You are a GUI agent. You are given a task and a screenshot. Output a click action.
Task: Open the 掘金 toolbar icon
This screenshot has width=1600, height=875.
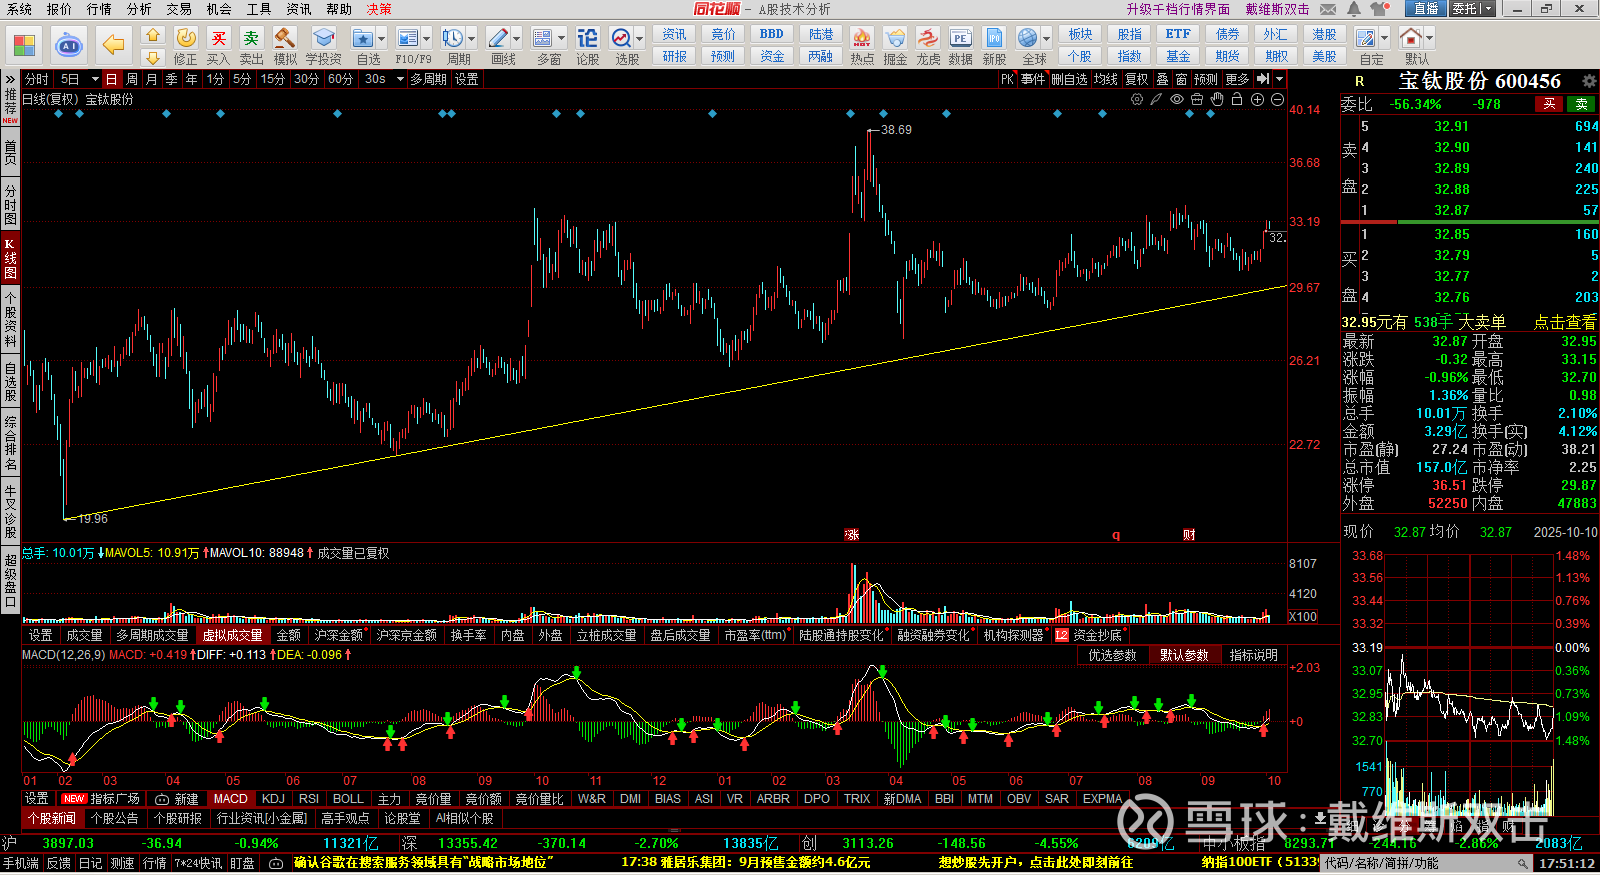895,46
